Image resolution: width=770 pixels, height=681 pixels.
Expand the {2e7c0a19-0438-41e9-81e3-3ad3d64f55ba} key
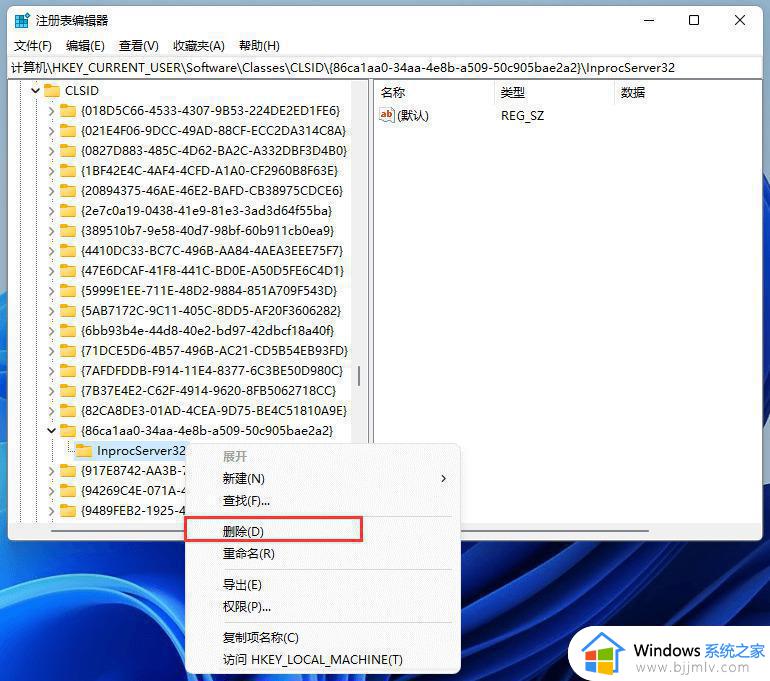[x=51, y=211]
